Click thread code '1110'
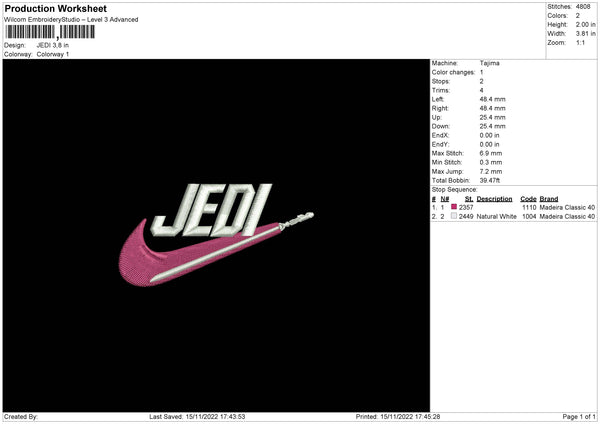600x424 pixels. point(529,207)
